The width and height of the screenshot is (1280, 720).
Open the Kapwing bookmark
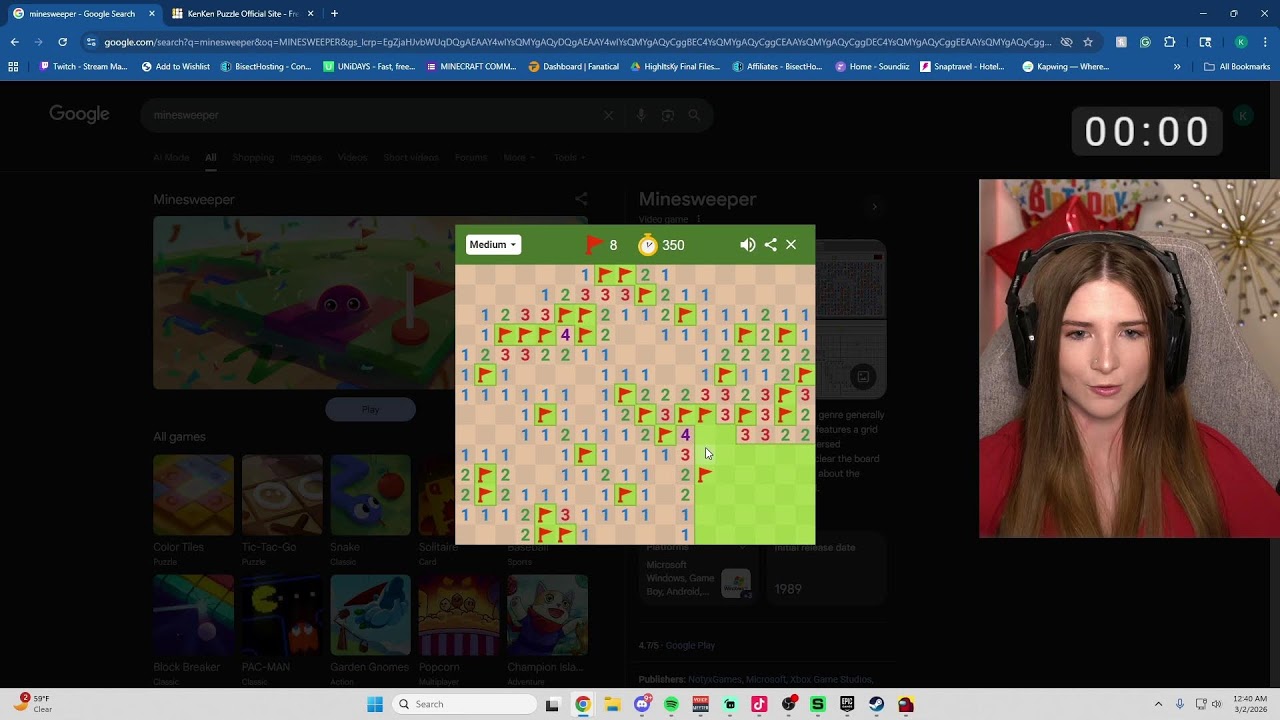click(x=1066, y=67)
